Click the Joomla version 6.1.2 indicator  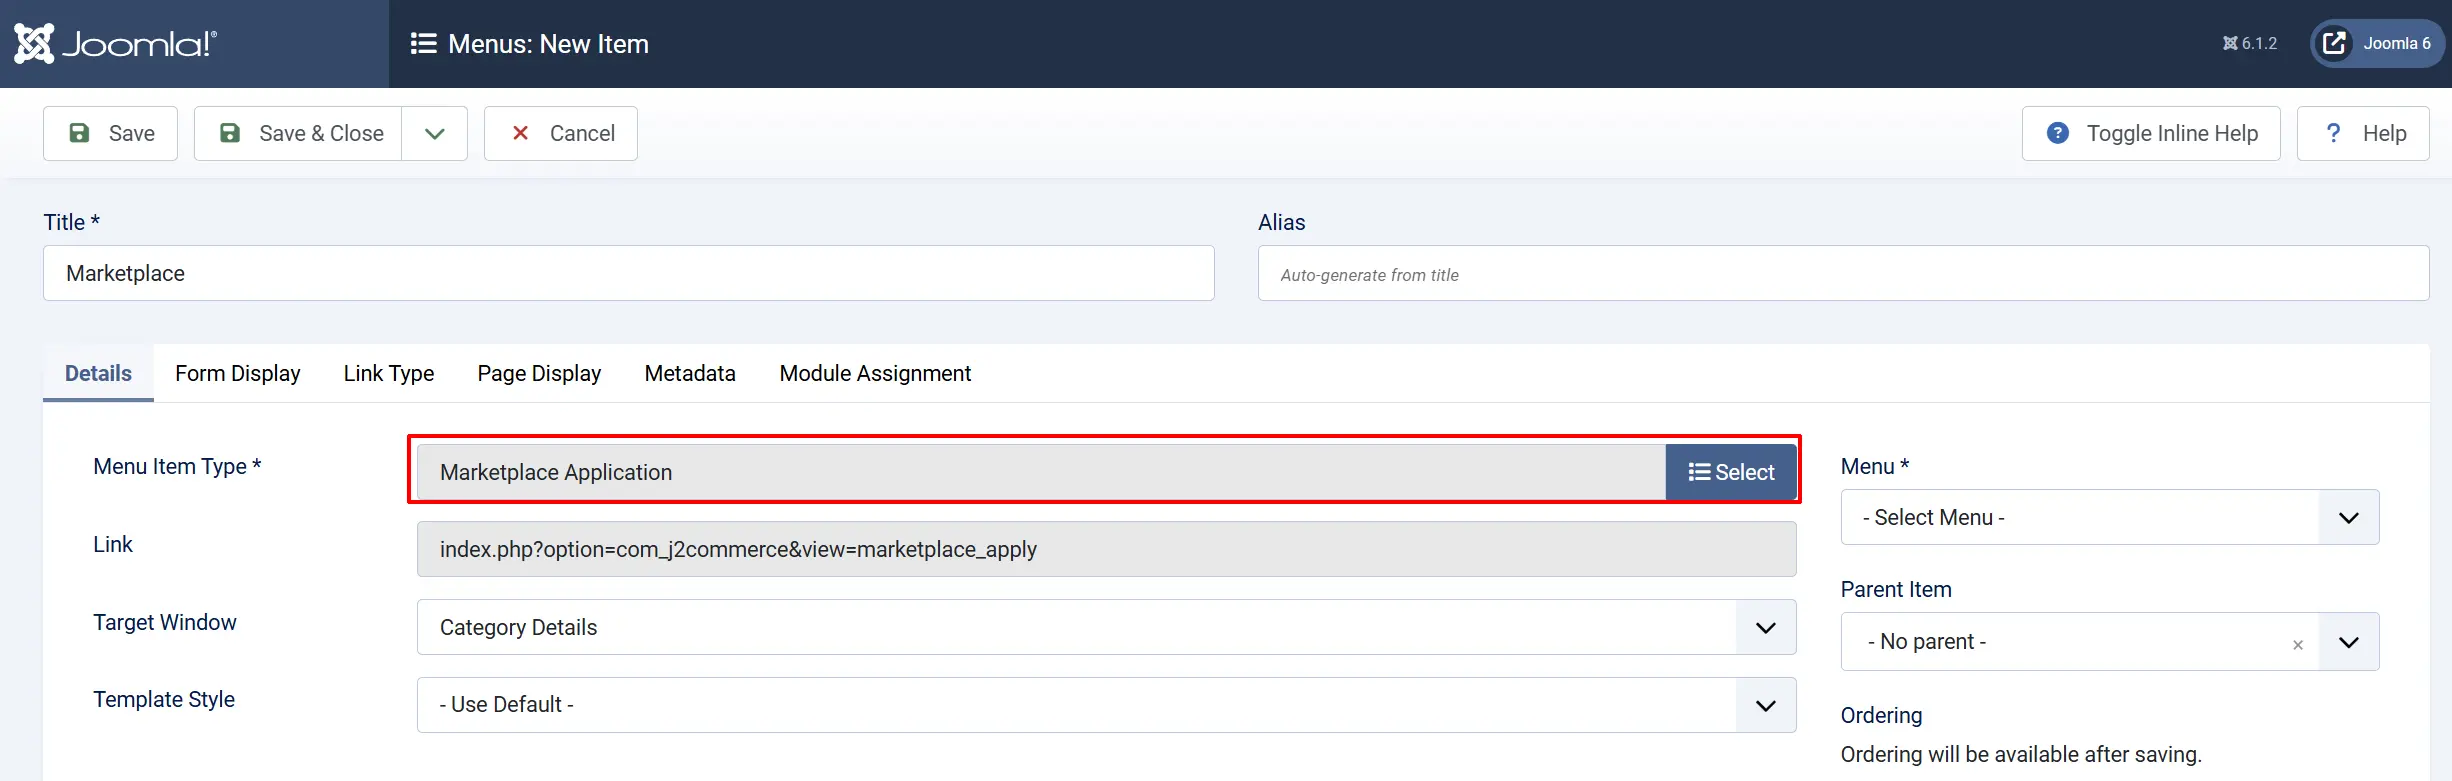tap(2250, 44)
